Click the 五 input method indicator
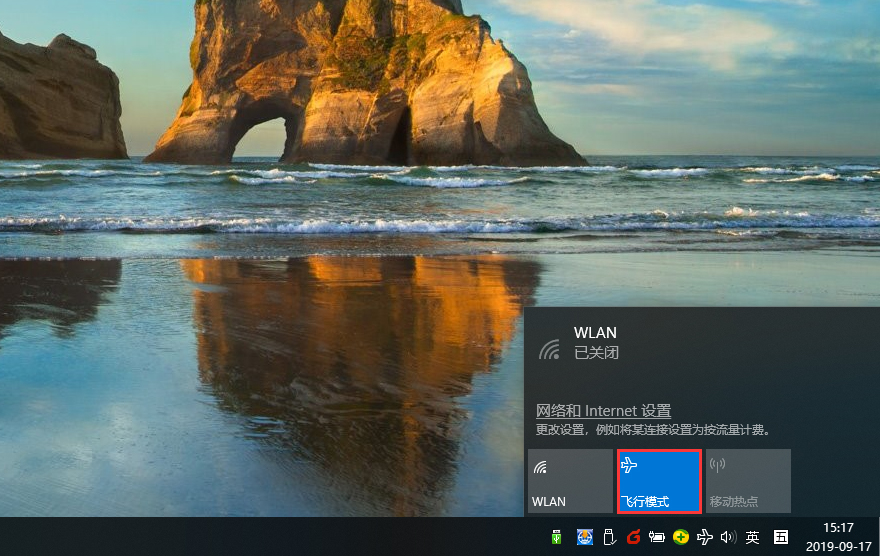 click(781, 537)
